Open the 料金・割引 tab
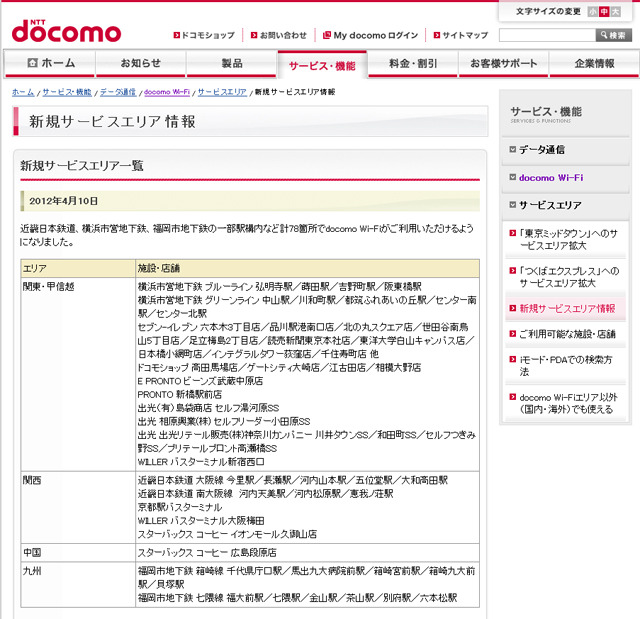Viewport: 640px width, 619px height. click(413, 64)
